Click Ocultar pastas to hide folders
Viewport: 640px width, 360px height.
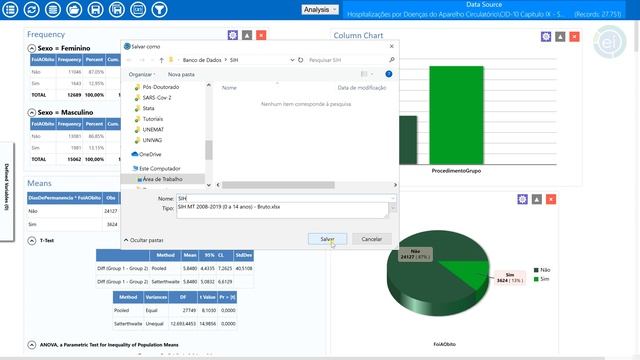(144, 240)
